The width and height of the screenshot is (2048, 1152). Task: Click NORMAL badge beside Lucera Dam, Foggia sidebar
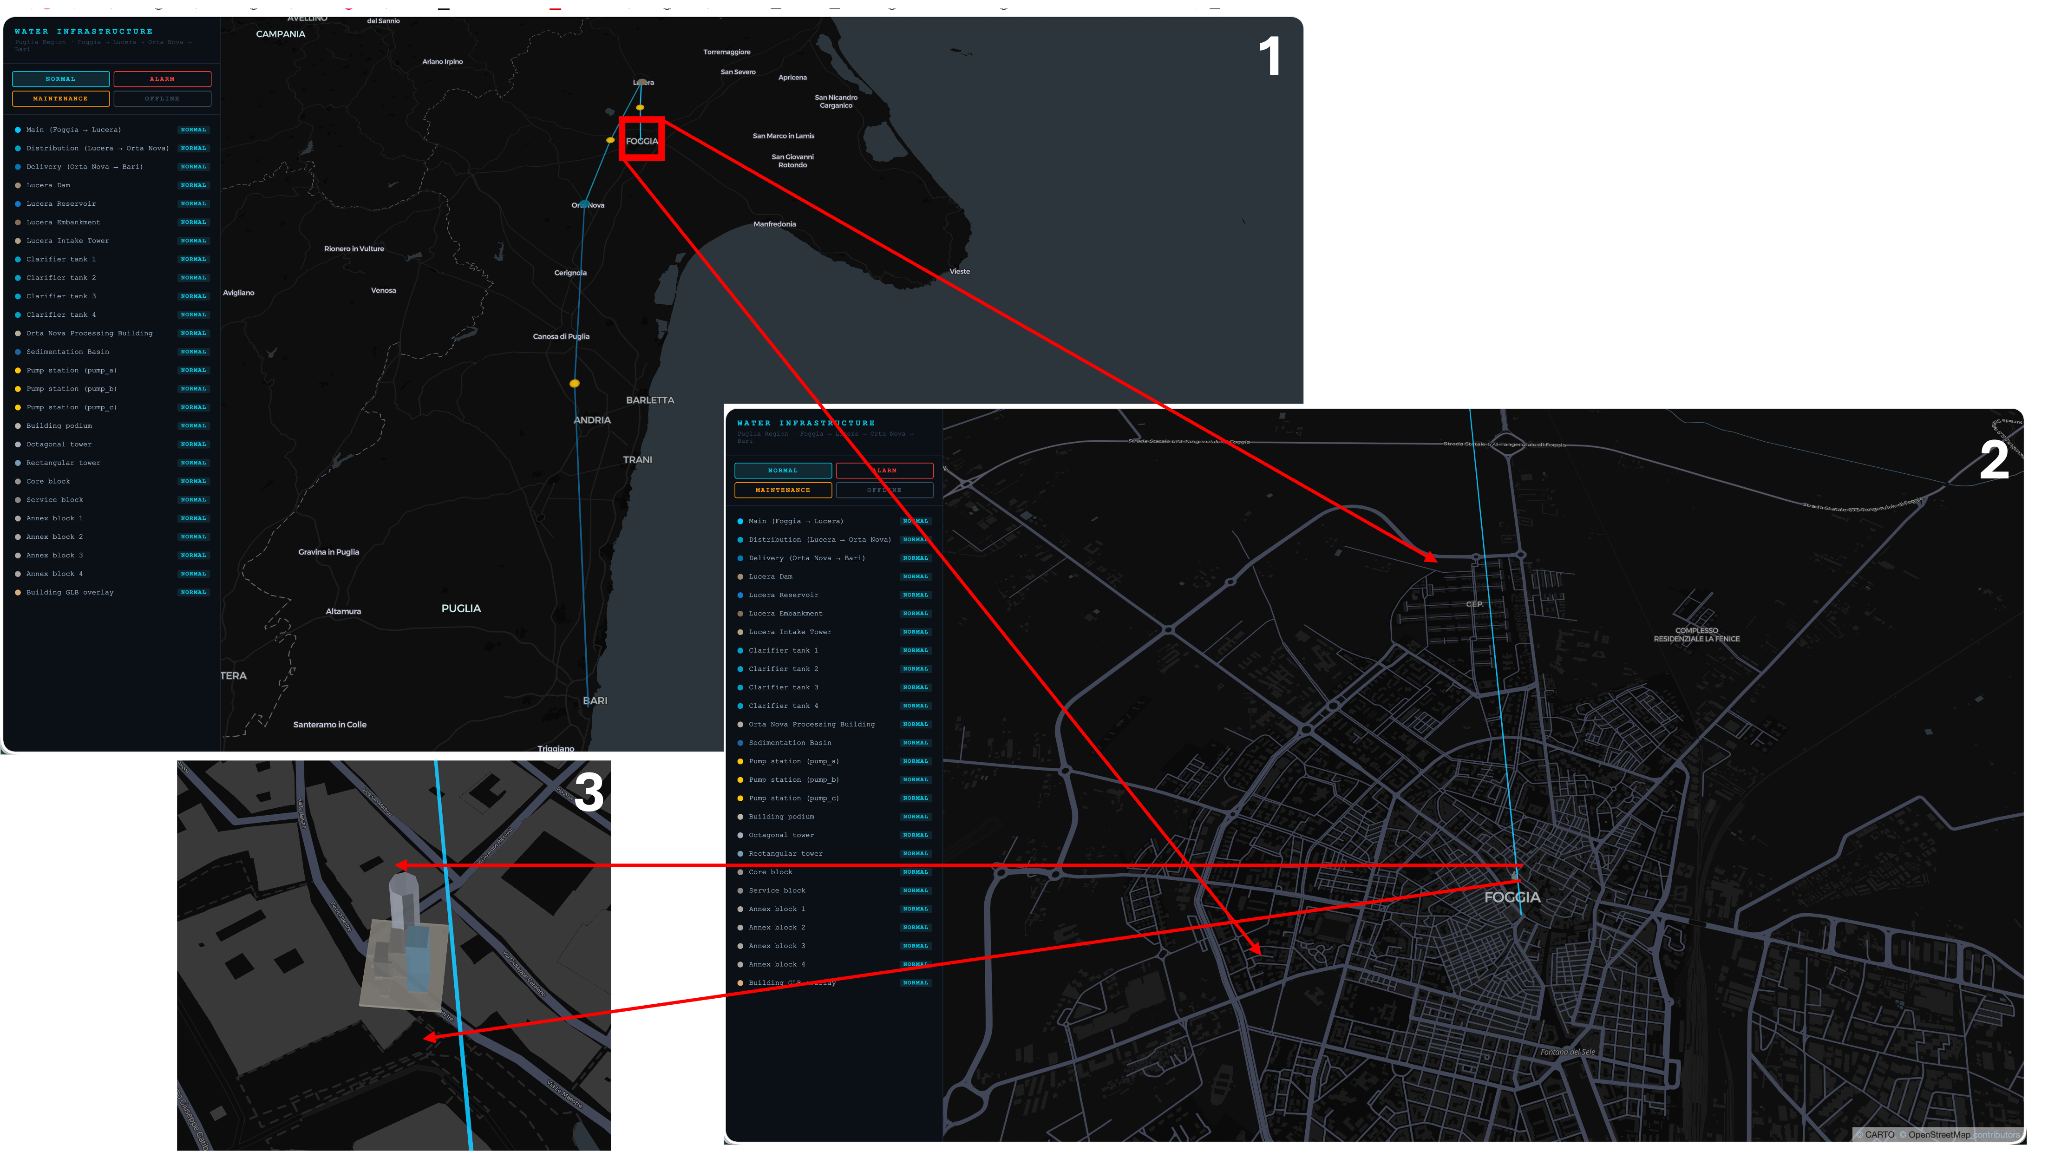click(915, 576)
